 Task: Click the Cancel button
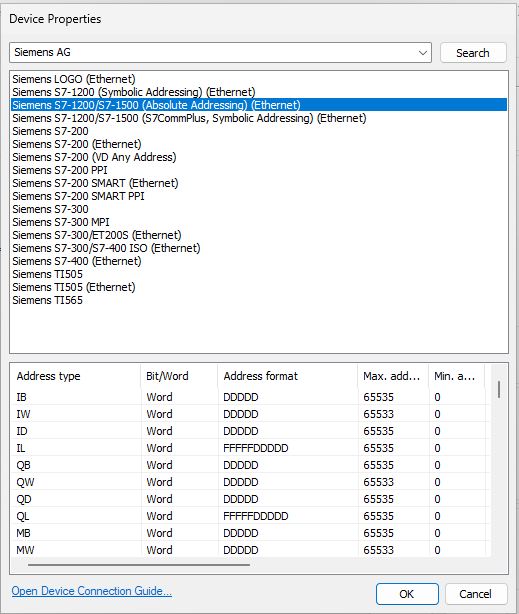pos(476,594)
